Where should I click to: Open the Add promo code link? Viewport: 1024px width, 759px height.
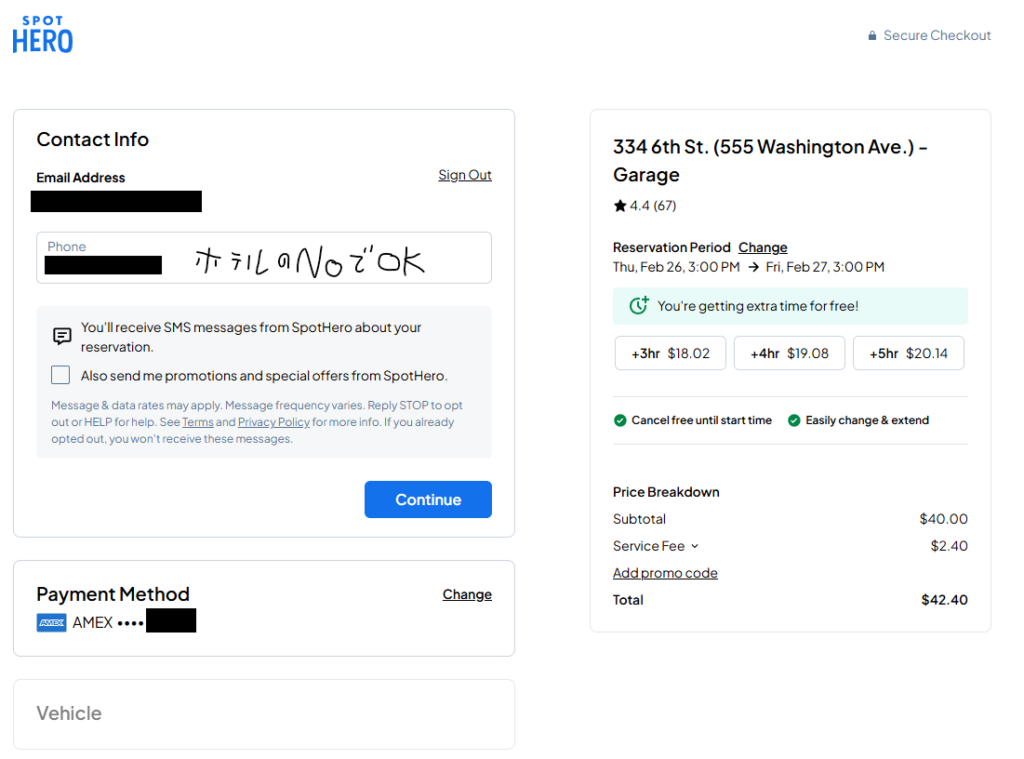point(665,573)
